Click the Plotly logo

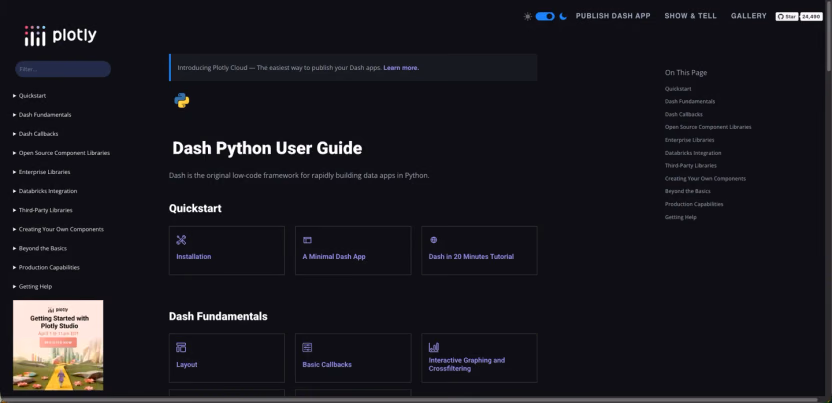coord(60,36)
